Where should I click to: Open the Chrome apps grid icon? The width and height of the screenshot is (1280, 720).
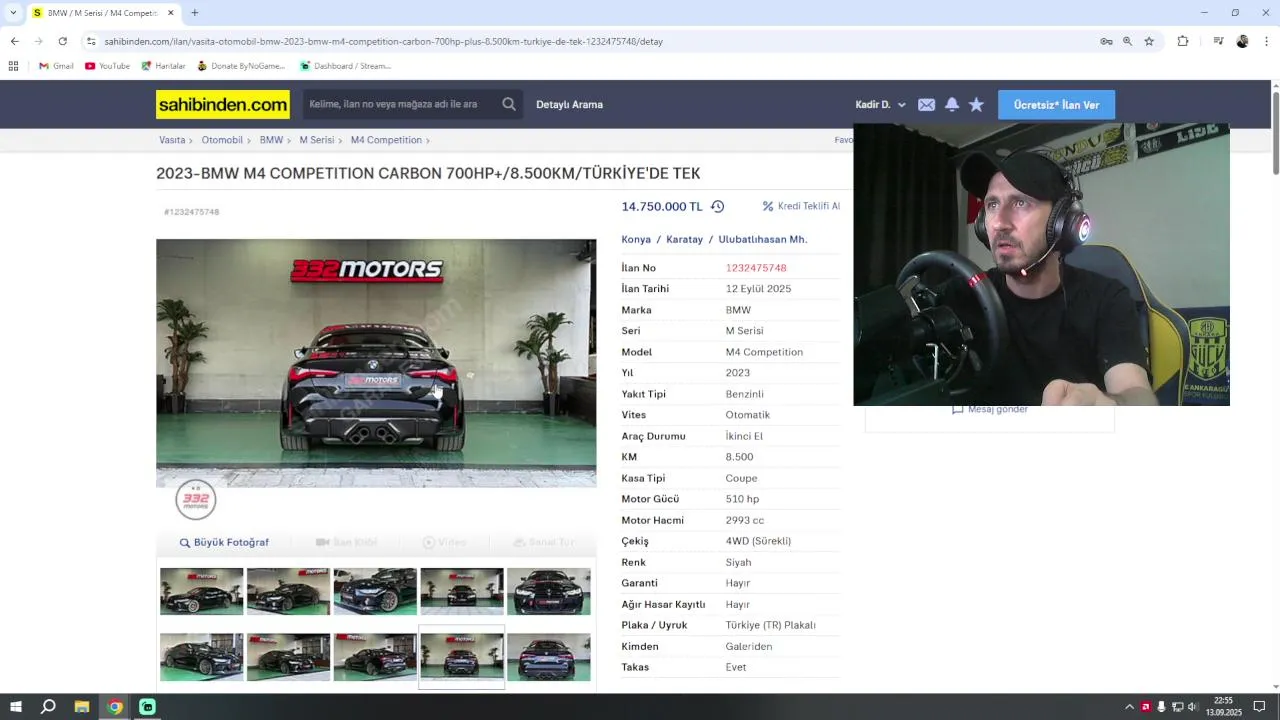tap(13, 66)
